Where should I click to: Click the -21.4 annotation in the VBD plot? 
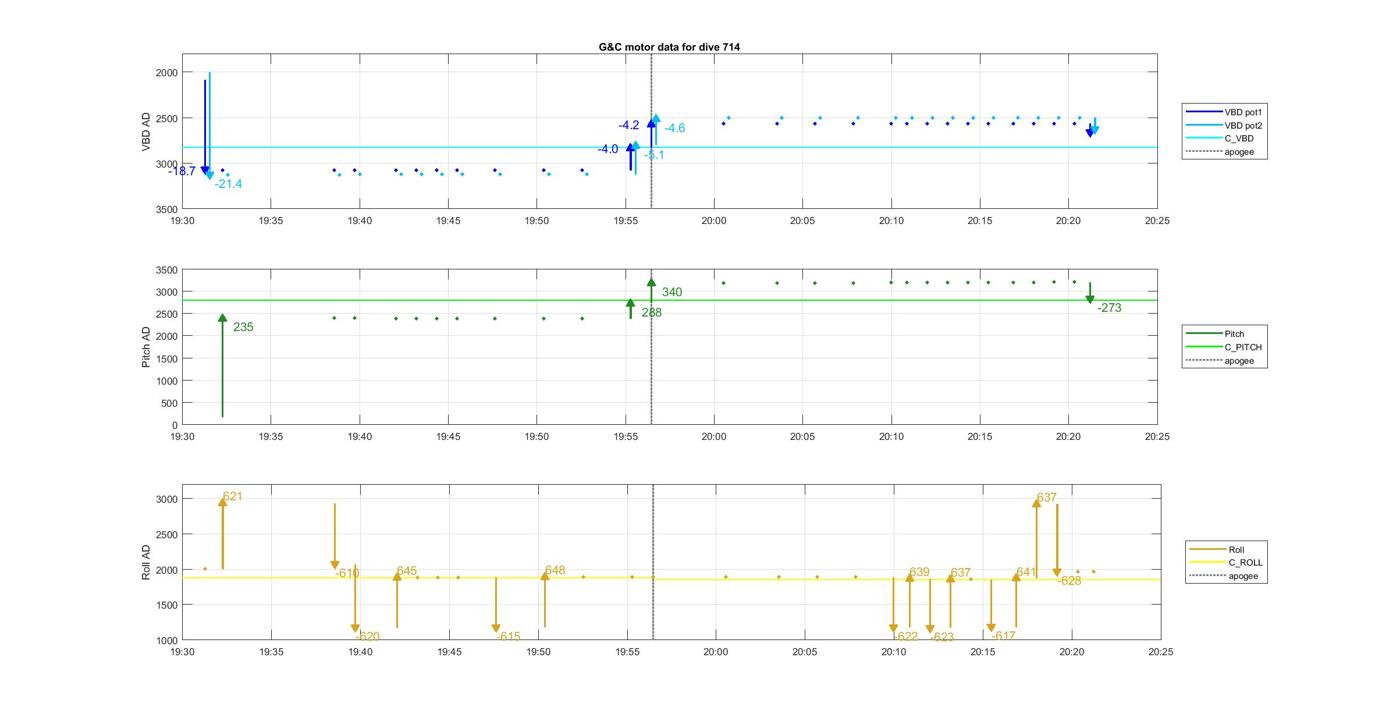pos(228,184)
